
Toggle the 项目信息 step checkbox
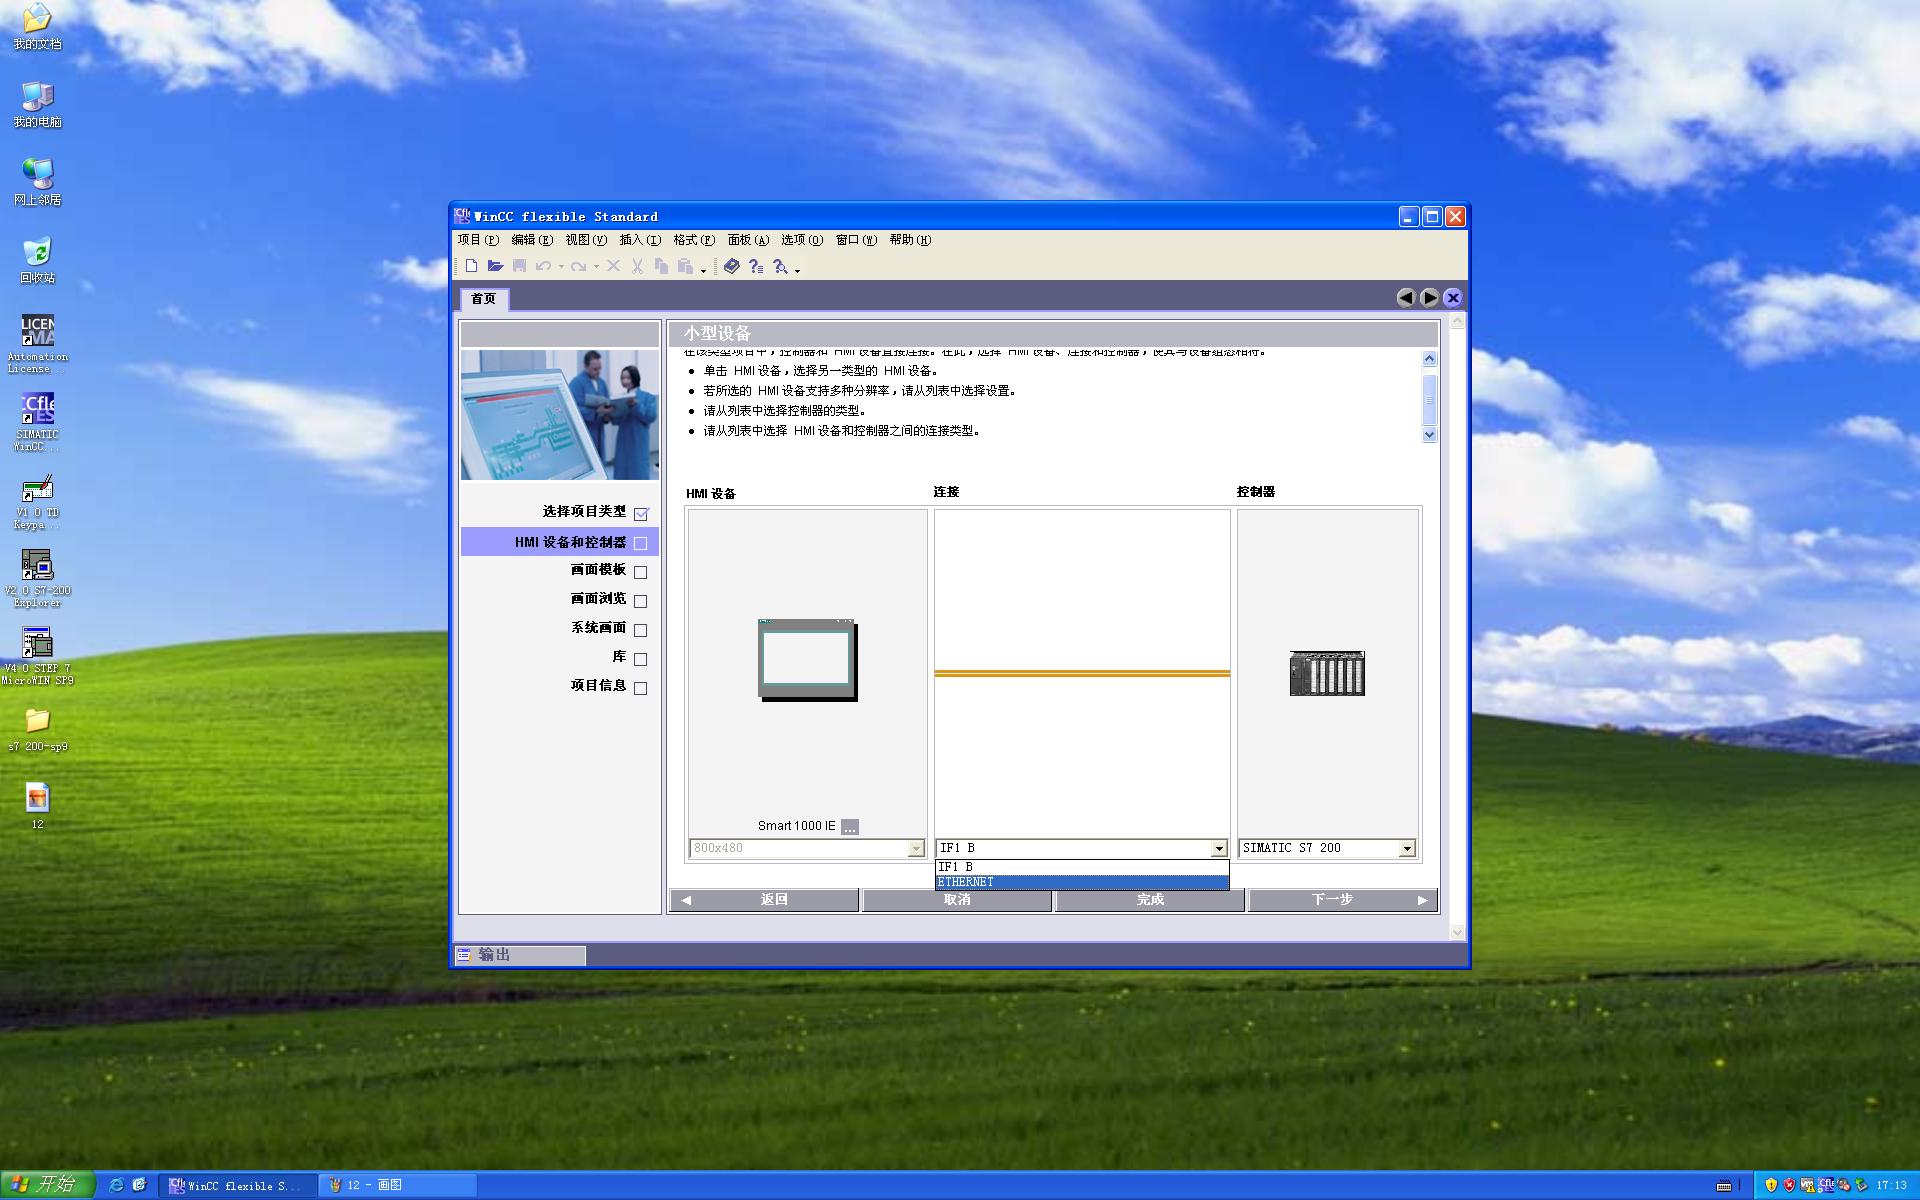pos(641,688)
